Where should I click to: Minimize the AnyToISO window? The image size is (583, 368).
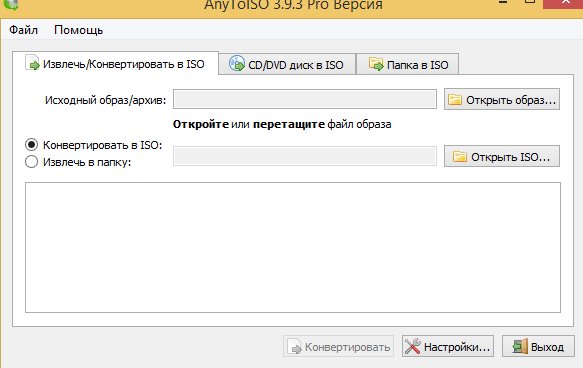coord(503,2)
